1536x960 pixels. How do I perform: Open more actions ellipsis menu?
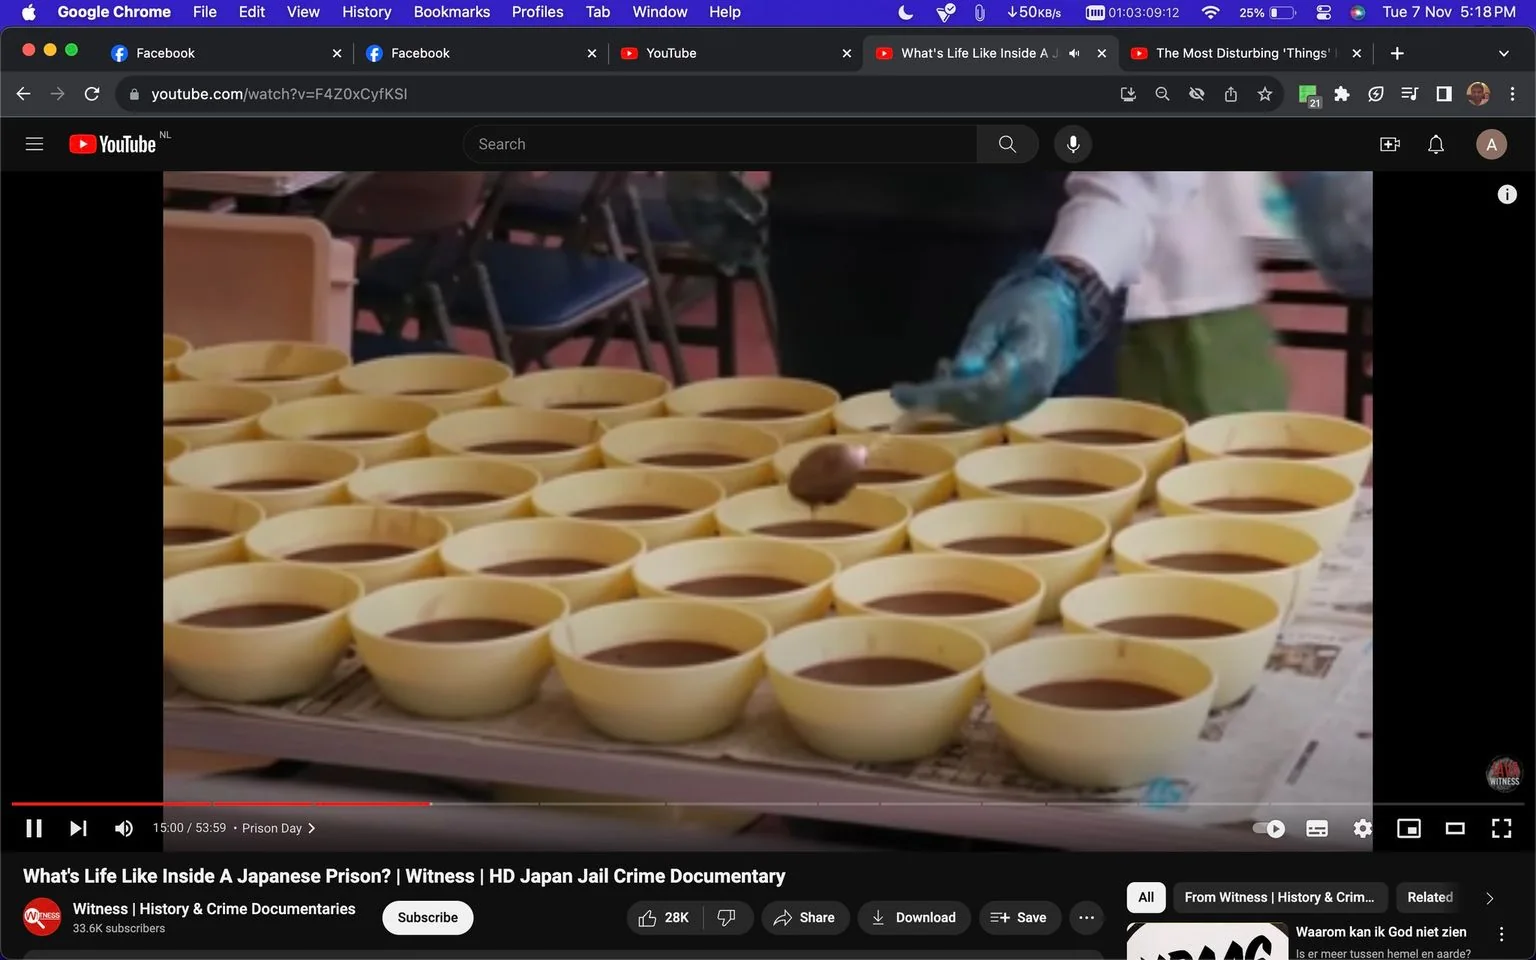click(x=1087, y=917)
